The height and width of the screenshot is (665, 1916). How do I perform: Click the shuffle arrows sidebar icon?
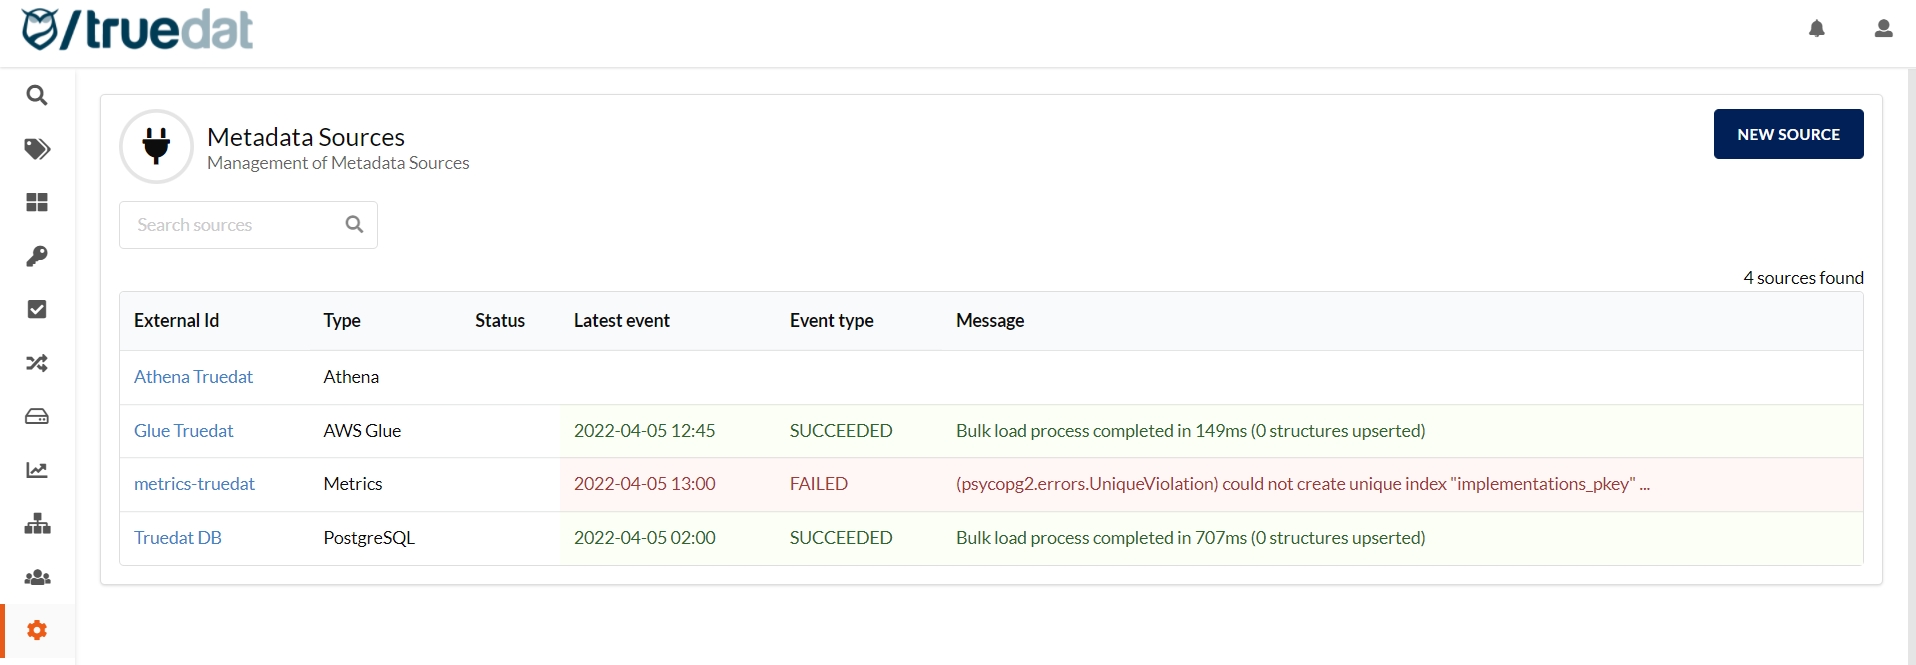point(37,363)
